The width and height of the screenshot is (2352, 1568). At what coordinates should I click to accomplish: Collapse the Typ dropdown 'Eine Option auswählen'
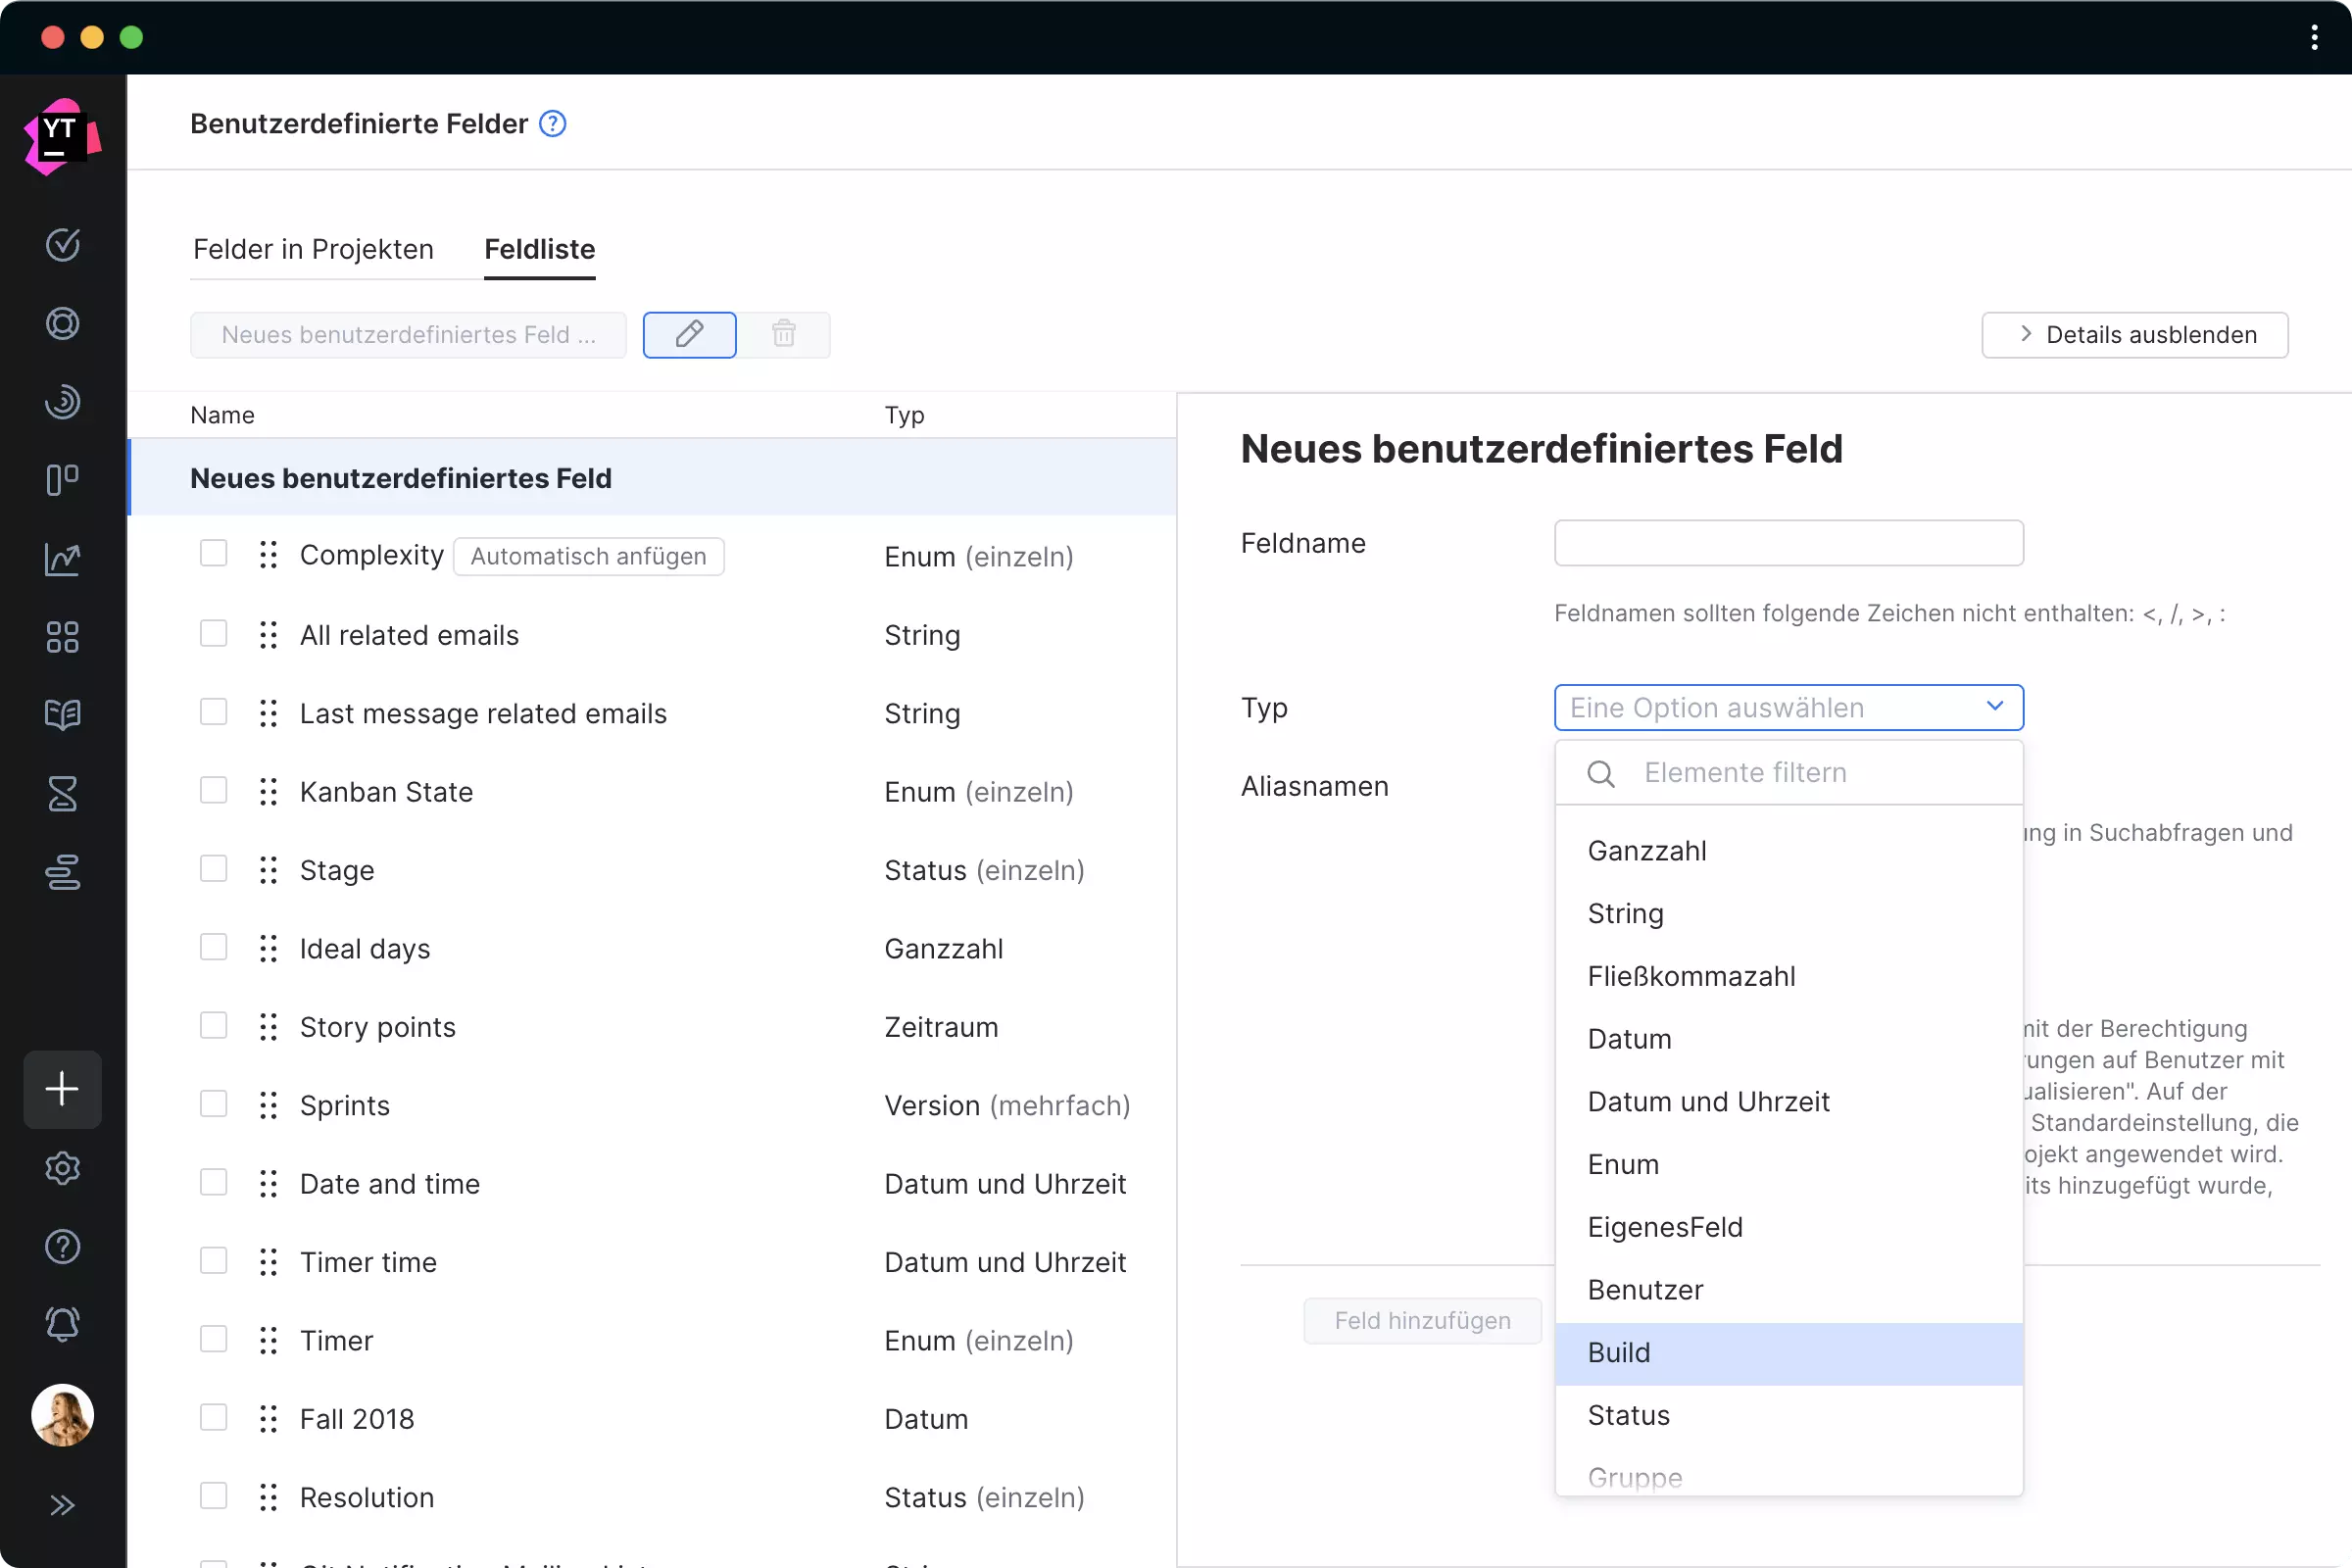(1788, 707)
